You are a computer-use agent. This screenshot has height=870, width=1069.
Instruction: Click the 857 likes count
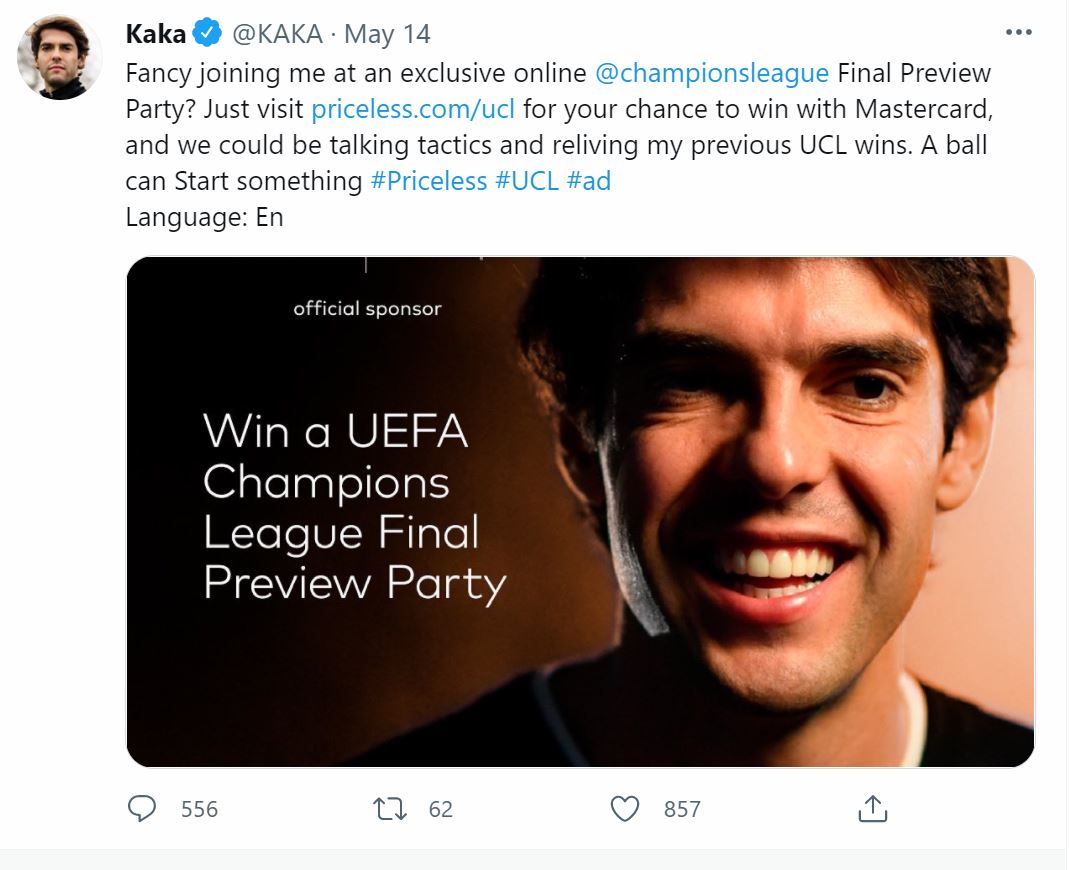[682, 809]
